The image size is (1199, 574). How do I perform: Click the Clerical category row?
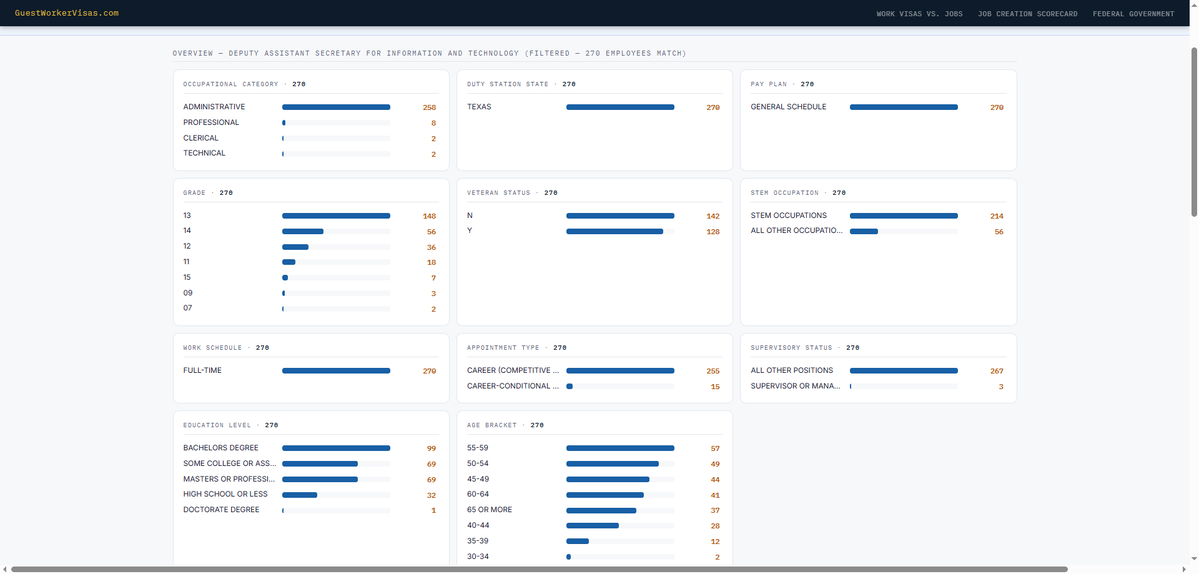point(311,138)
